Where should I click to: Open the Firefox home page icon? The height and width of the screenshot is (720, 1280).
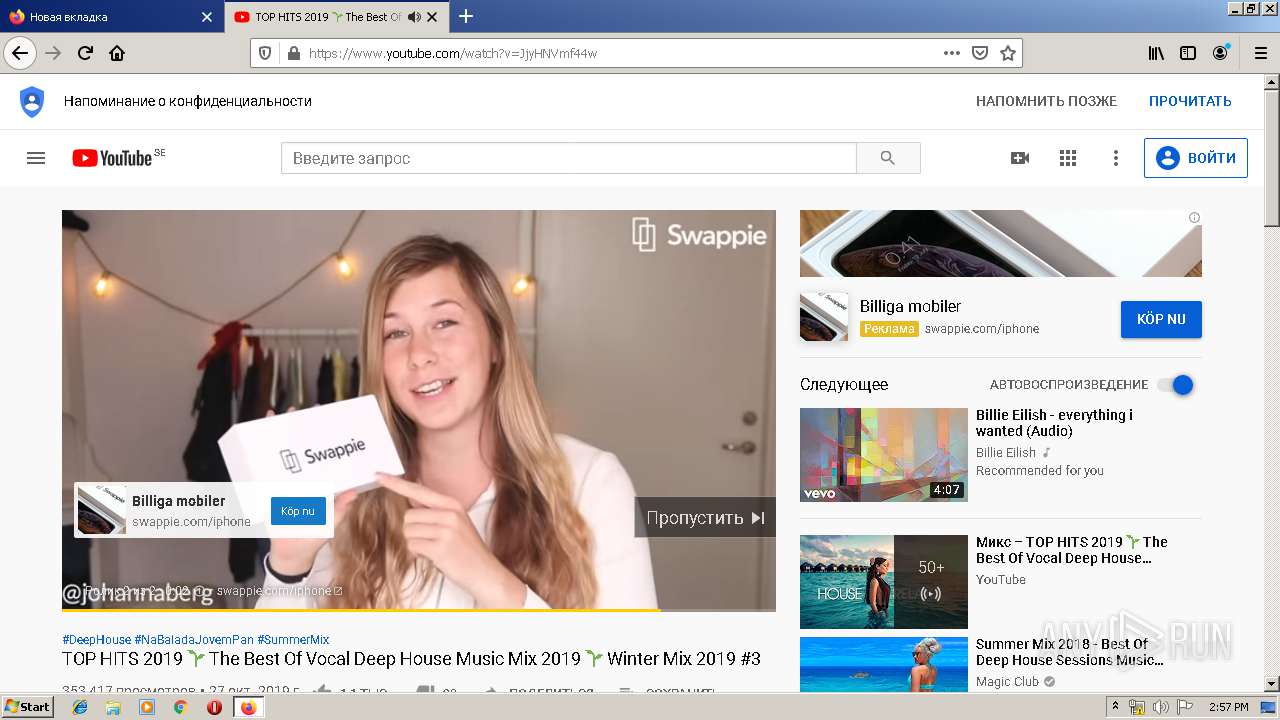click(x=117, y=53)
